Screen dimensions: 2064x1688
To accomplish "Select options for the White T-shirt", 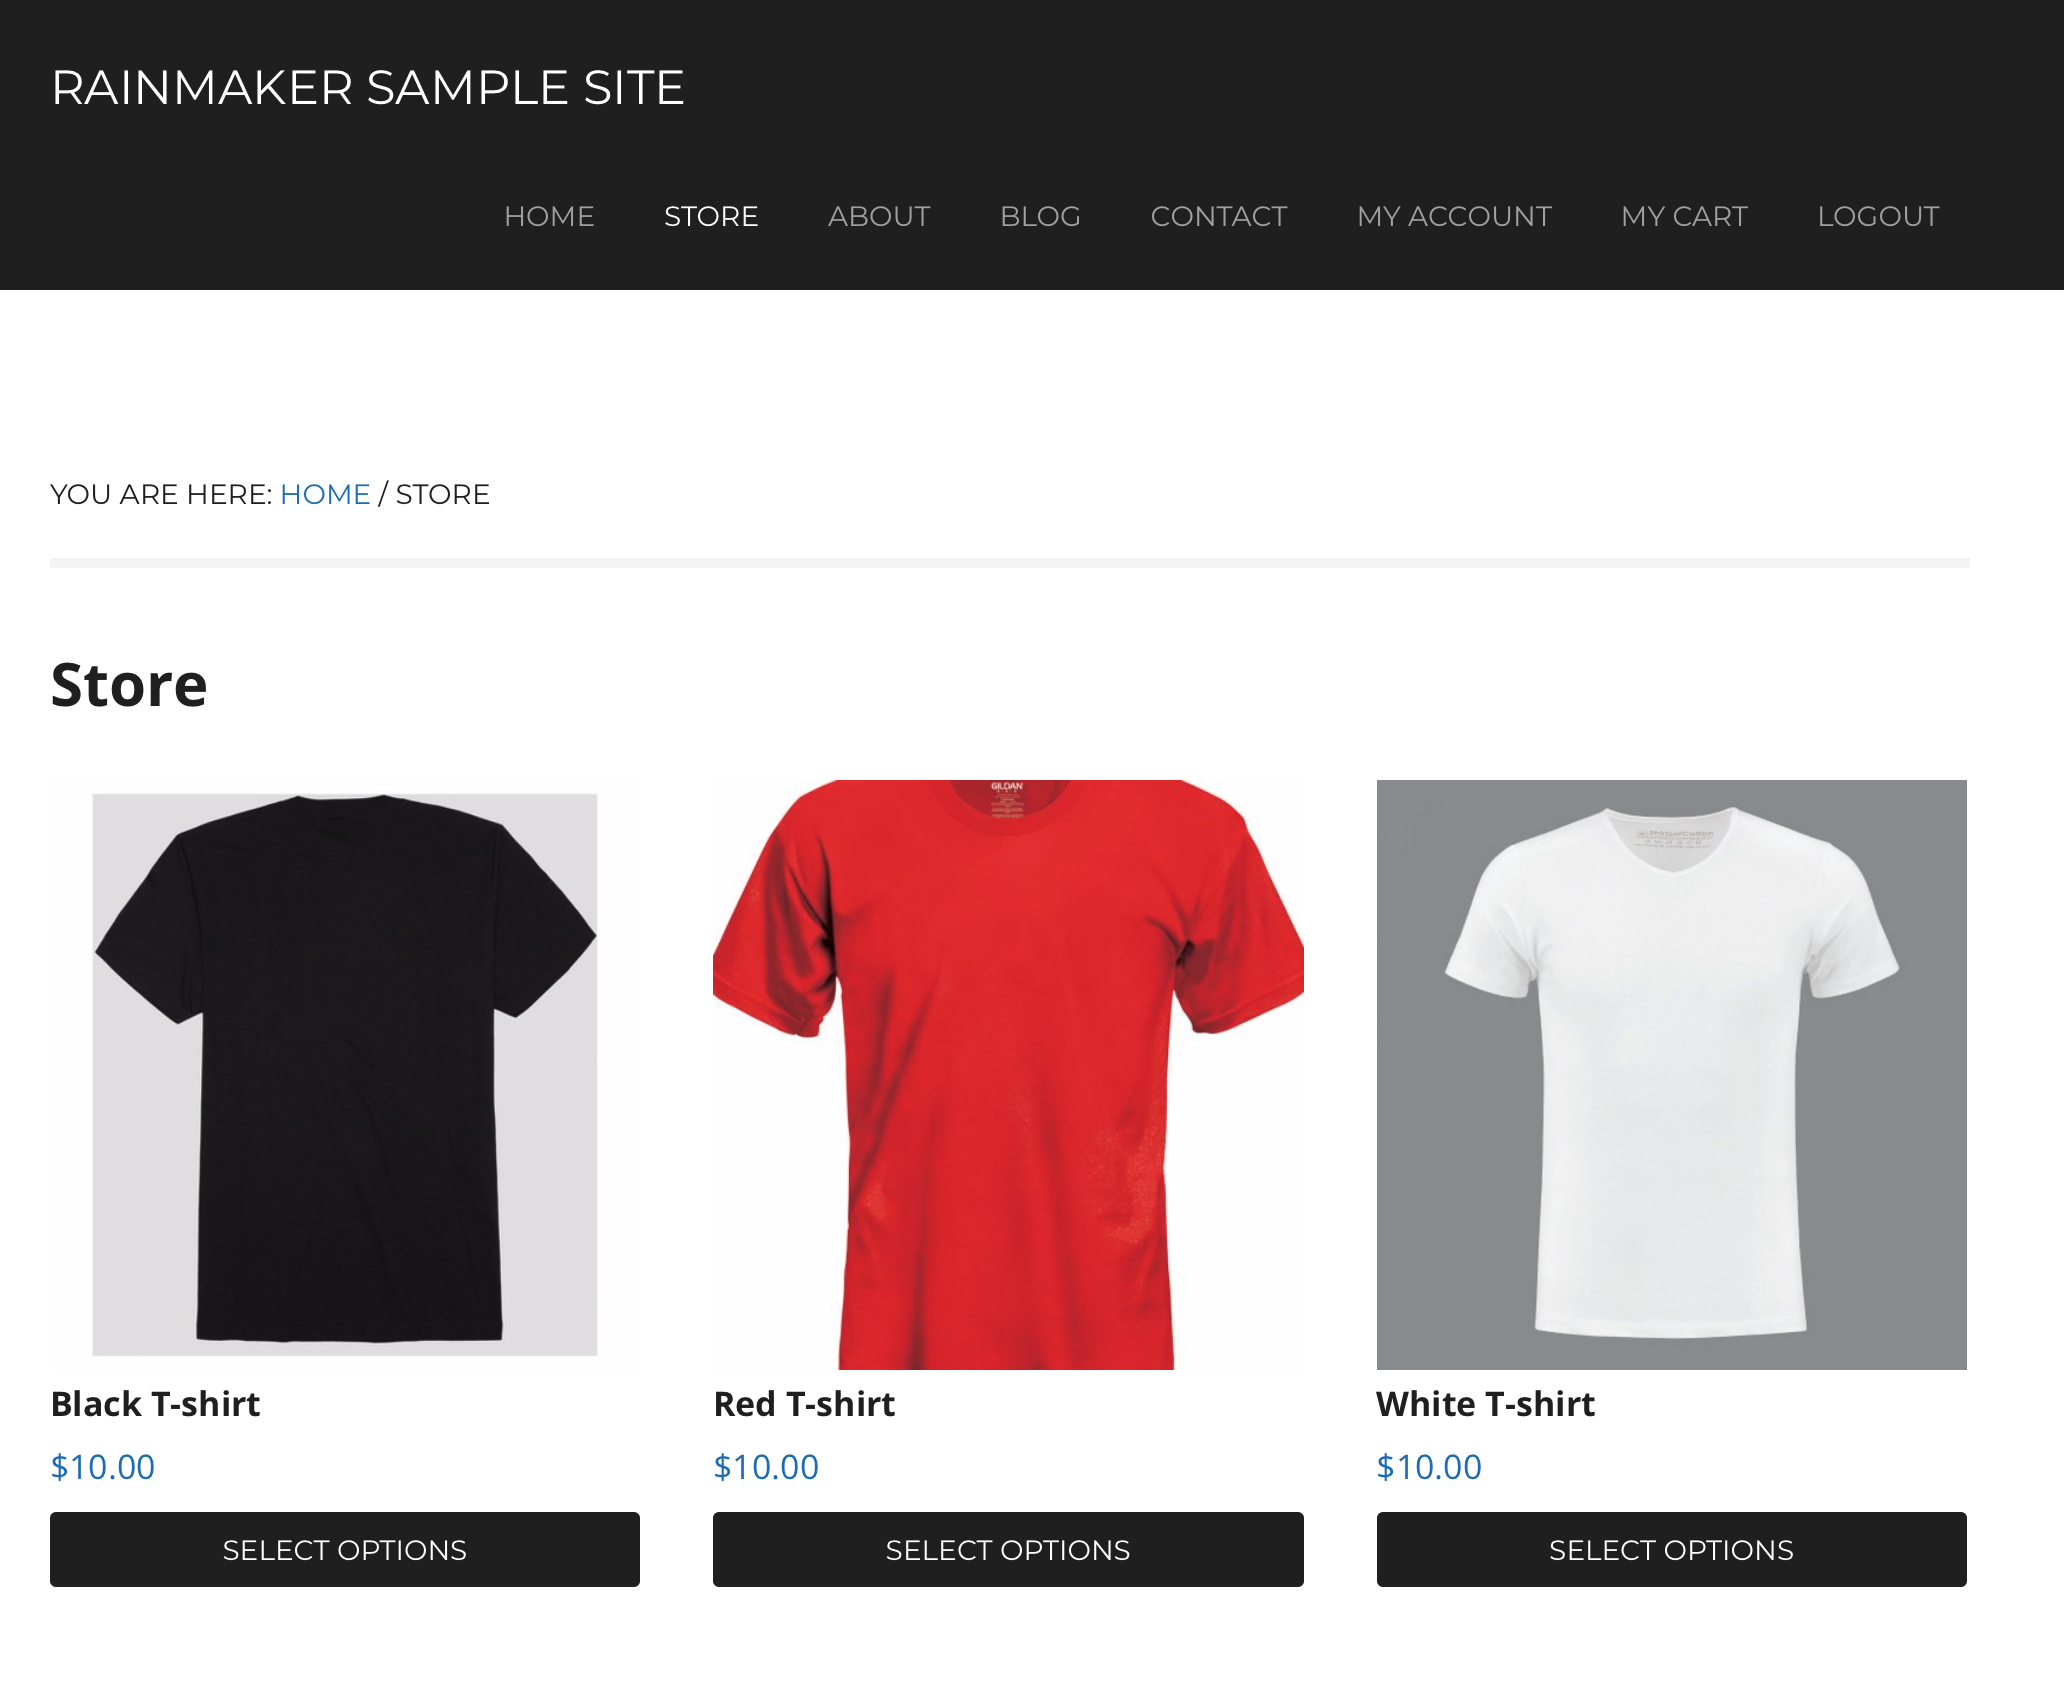I will (x=1671, y=1549).
